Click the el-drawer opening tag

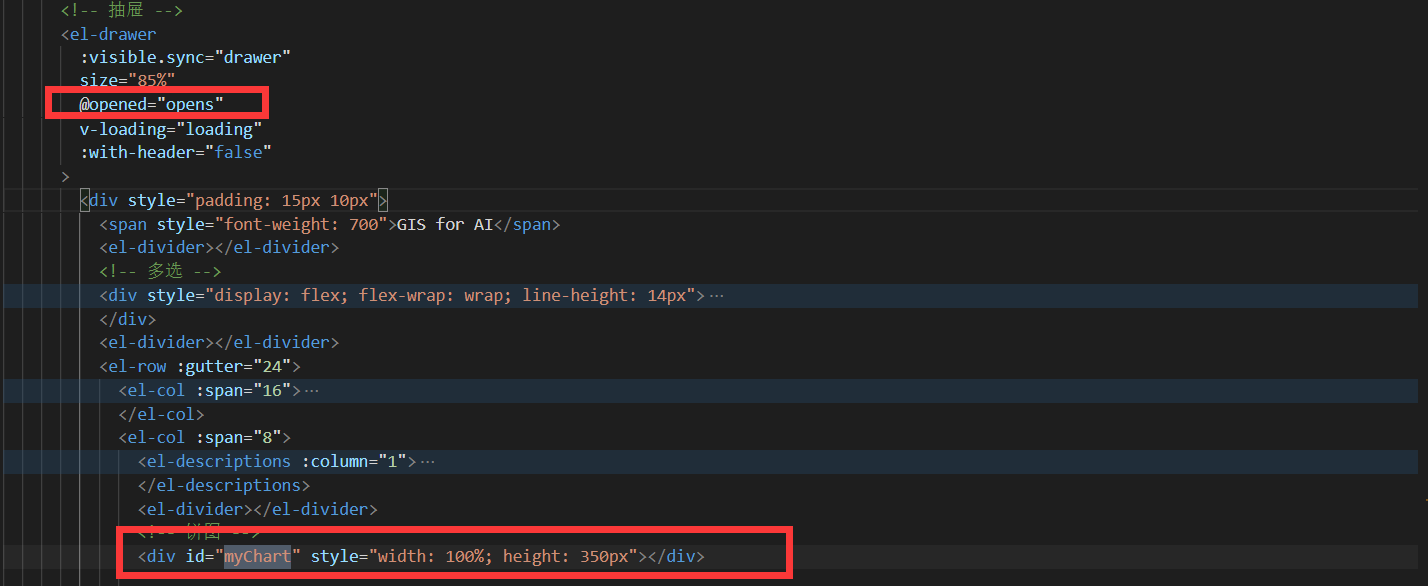tap(108, 33)
